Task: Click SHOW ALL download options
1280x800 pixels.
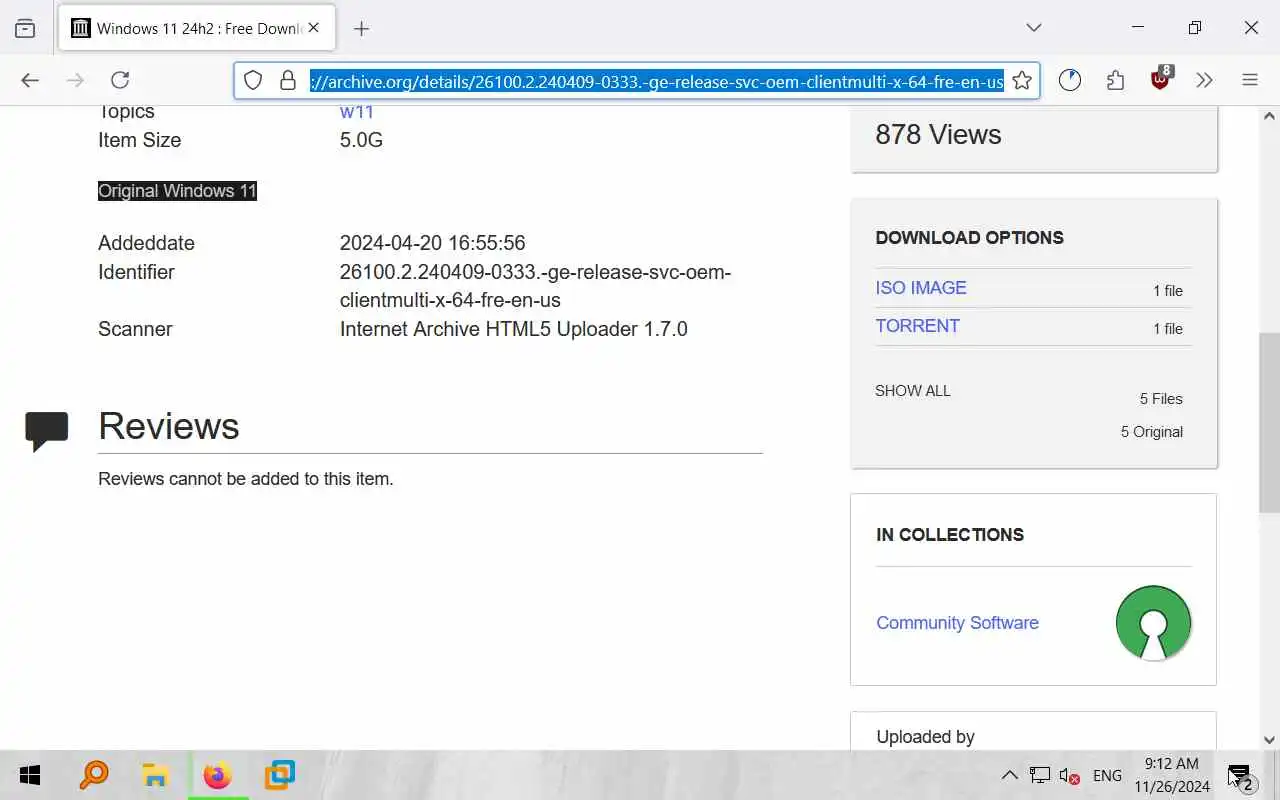Action: [x=913, y=391]
